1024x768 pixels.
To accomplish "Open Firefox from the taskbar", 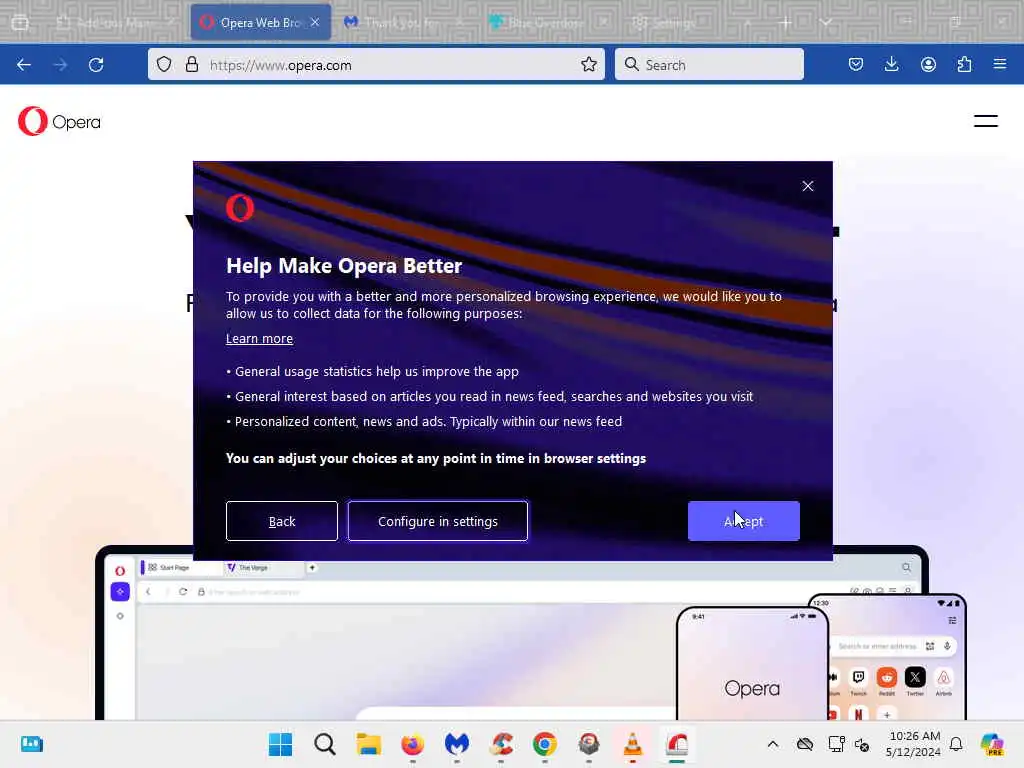I will (x=412, y=744).
